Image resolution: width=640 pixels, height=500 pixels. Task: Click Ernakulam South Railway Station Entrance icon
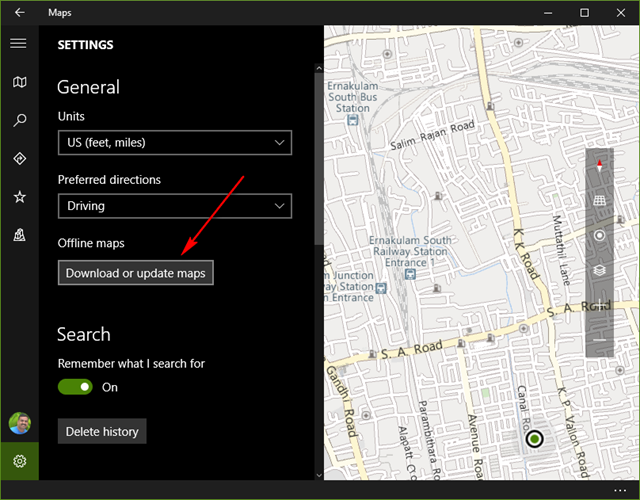410,274
